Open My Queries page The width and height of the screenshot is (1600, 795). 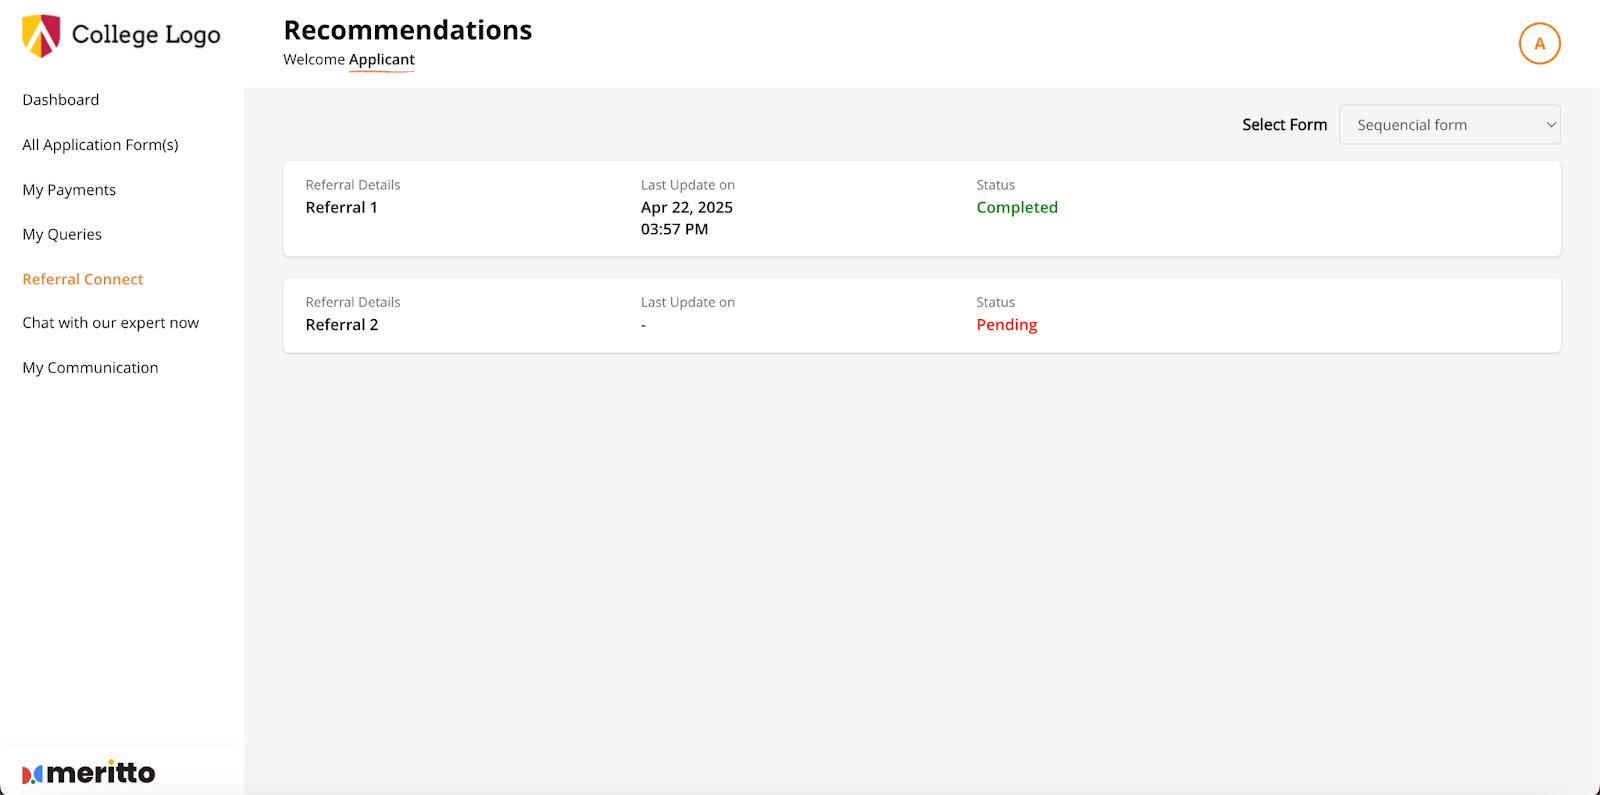(x=62, y=234)
